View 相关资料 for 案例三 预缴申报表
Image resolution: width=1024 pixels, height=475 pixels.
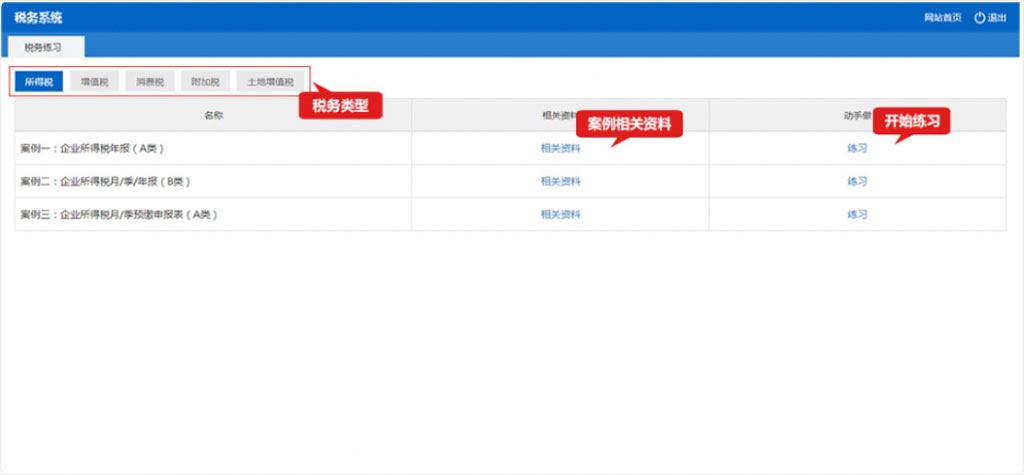[x=560, y=214]
